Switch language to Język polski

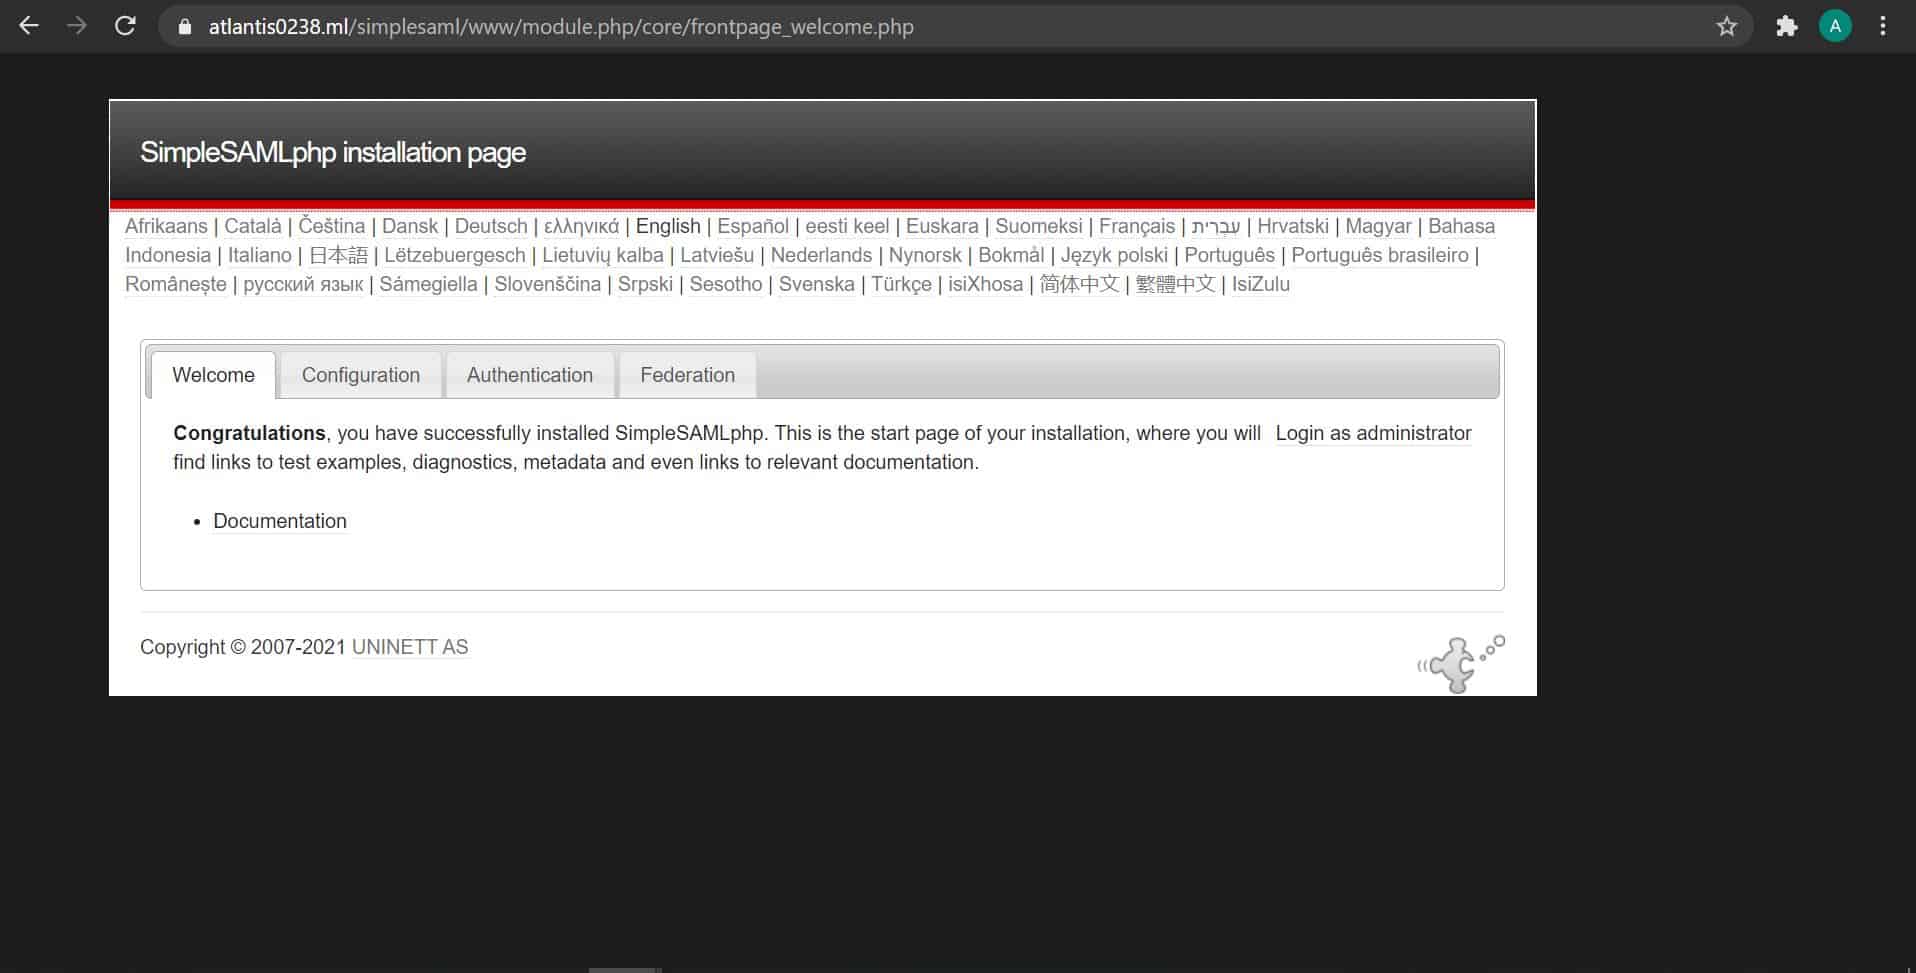(x=1114, y=255)
